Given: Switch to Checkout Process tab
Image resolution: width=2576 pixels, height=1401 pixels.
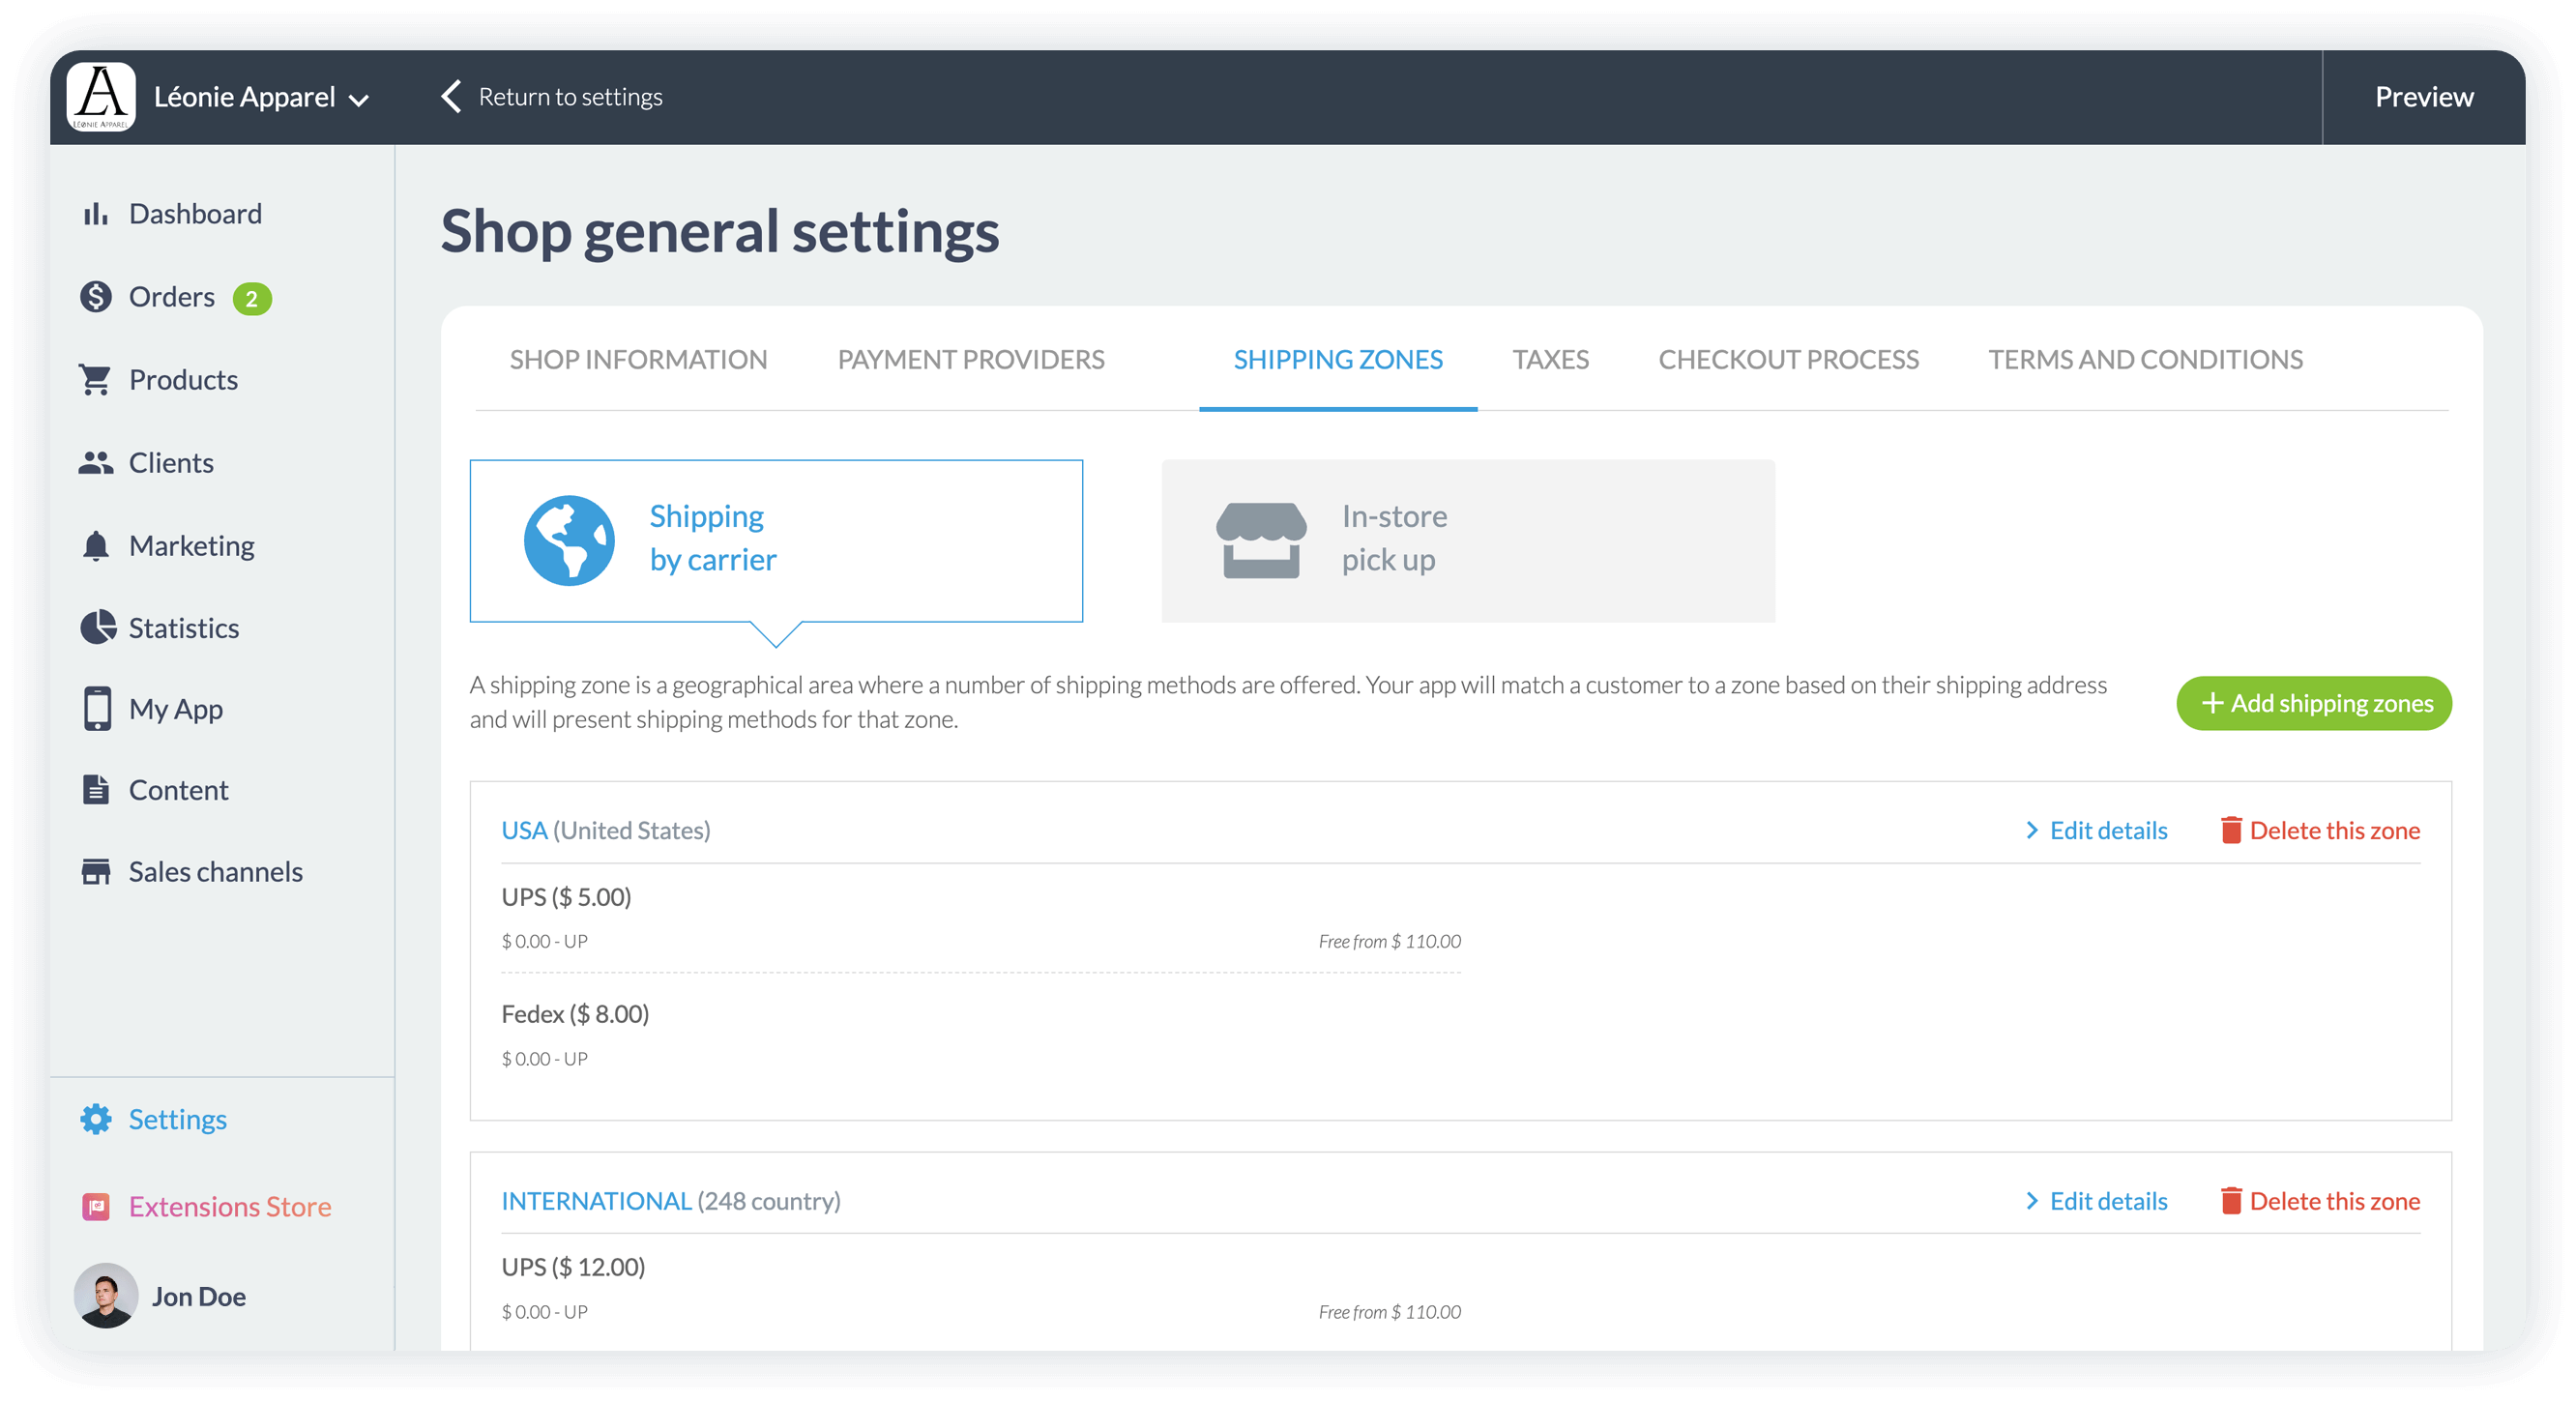Looking at the screenshot, I should coord(1788,359).
